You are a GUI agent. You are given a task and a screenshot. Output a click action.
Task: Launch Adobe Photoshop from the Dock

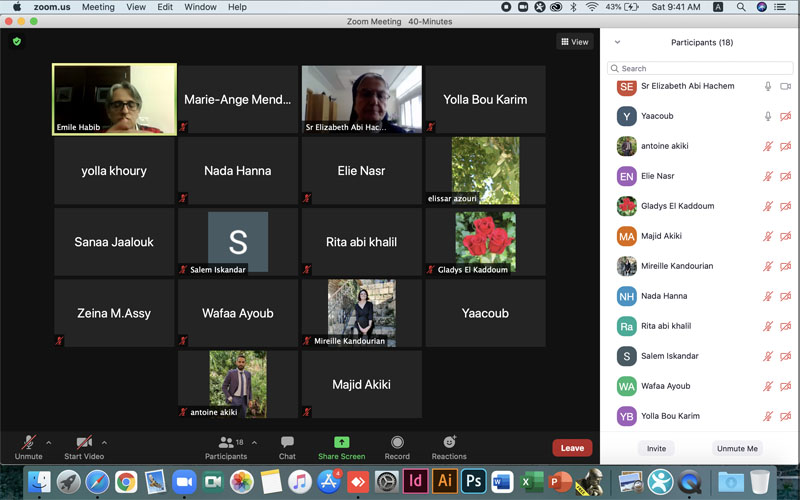click(473, 481)
